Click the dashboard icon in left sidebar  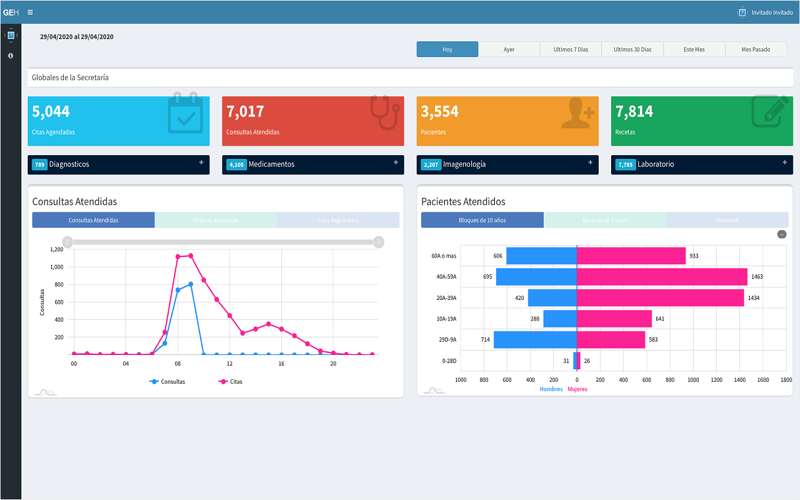pos(11,35)
